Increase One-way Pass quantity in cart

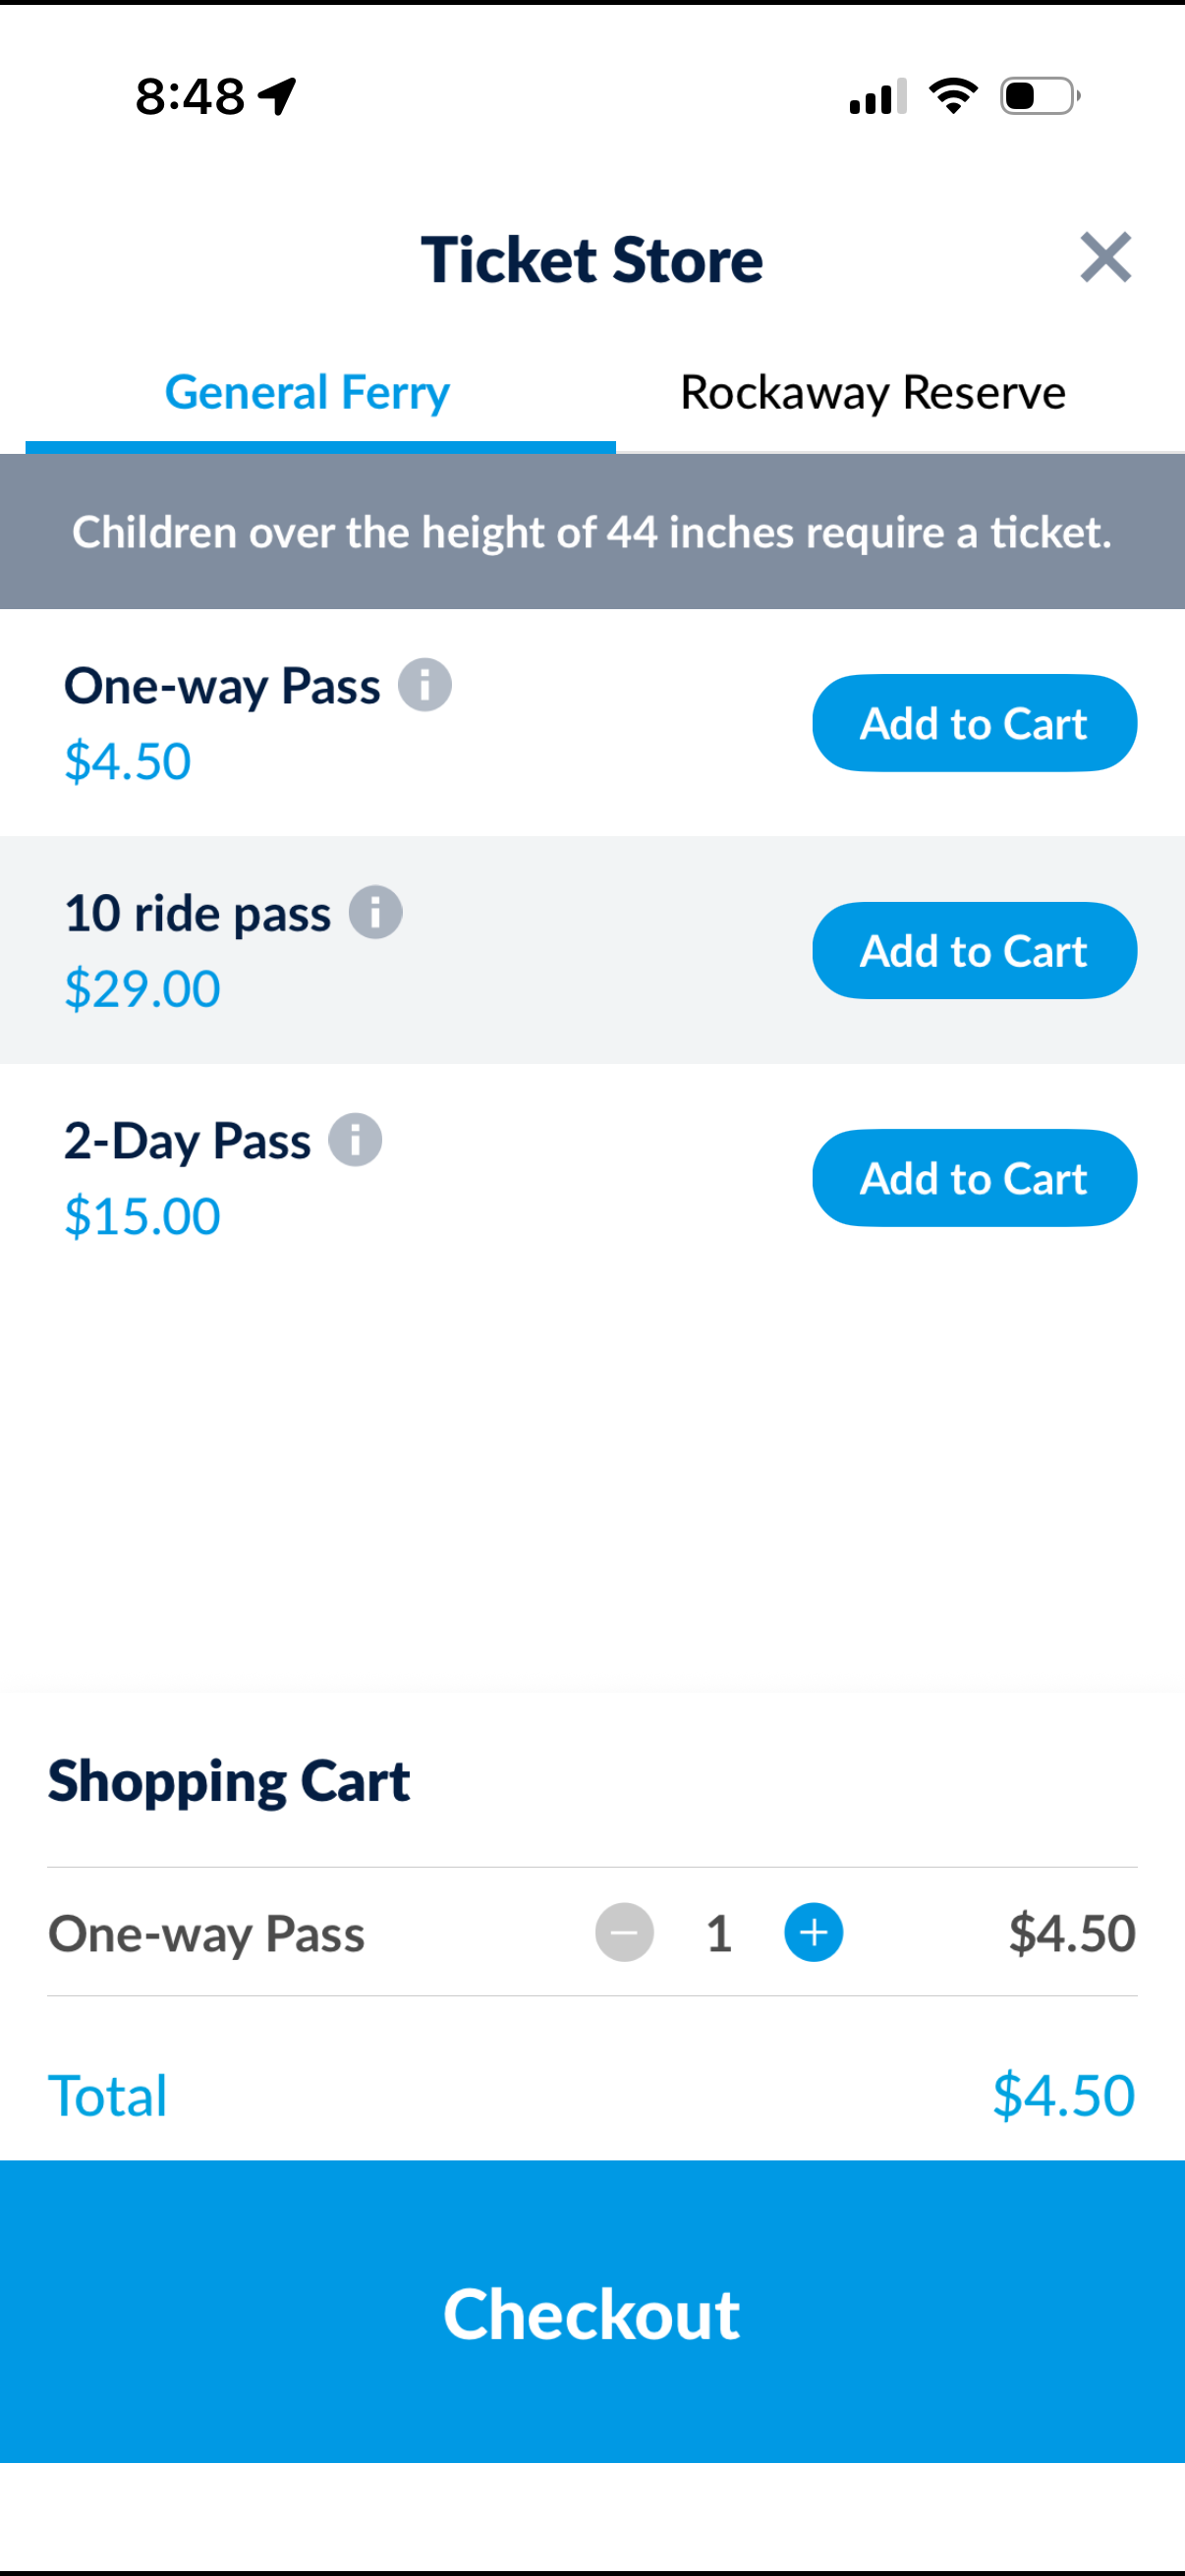pos(813,1932)
